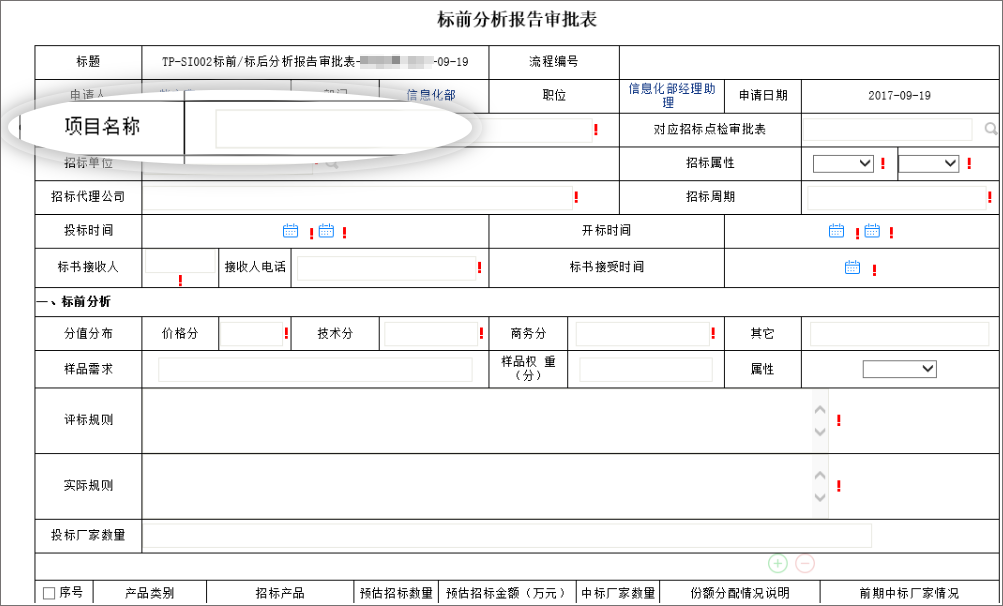Follow the 信息化部 department link
Screen dimensions: 1003x606
click(x=431, y=95)
